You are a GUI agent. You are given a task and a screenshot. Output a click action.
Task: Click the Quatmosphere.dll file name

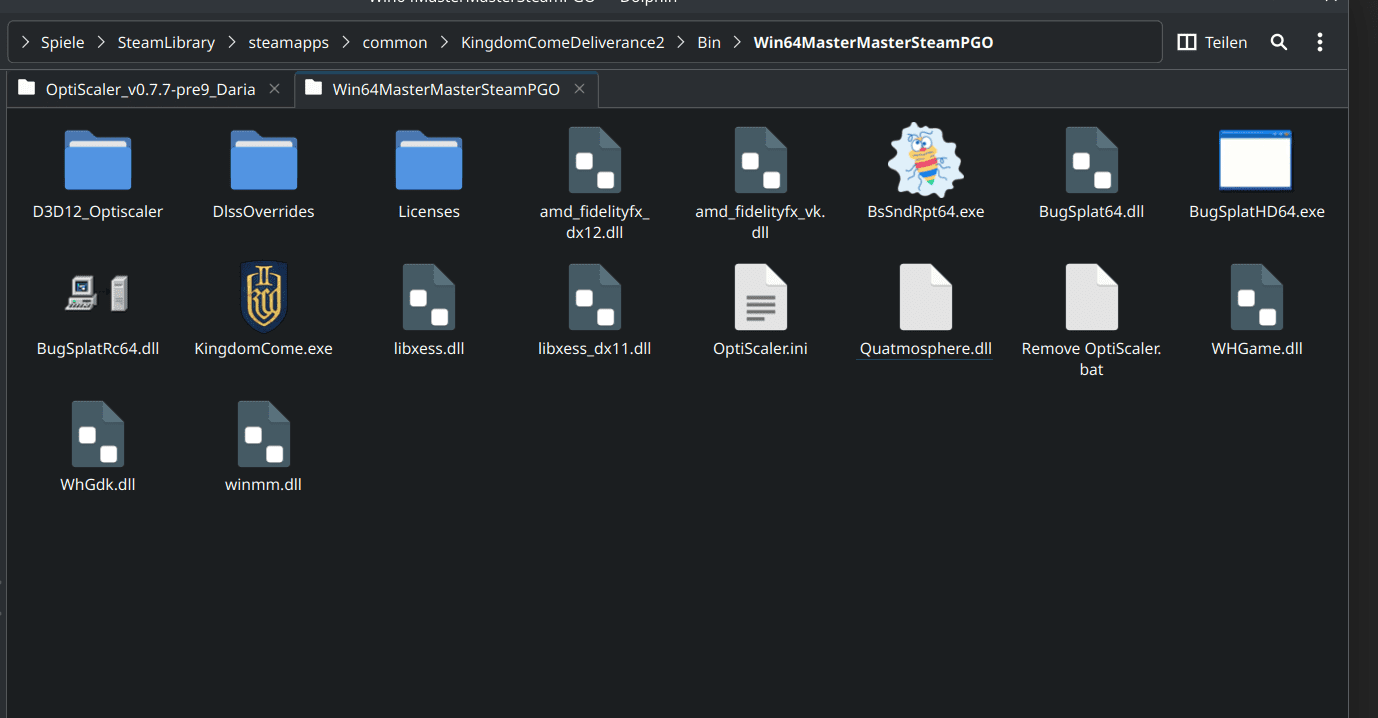point(926,349)
